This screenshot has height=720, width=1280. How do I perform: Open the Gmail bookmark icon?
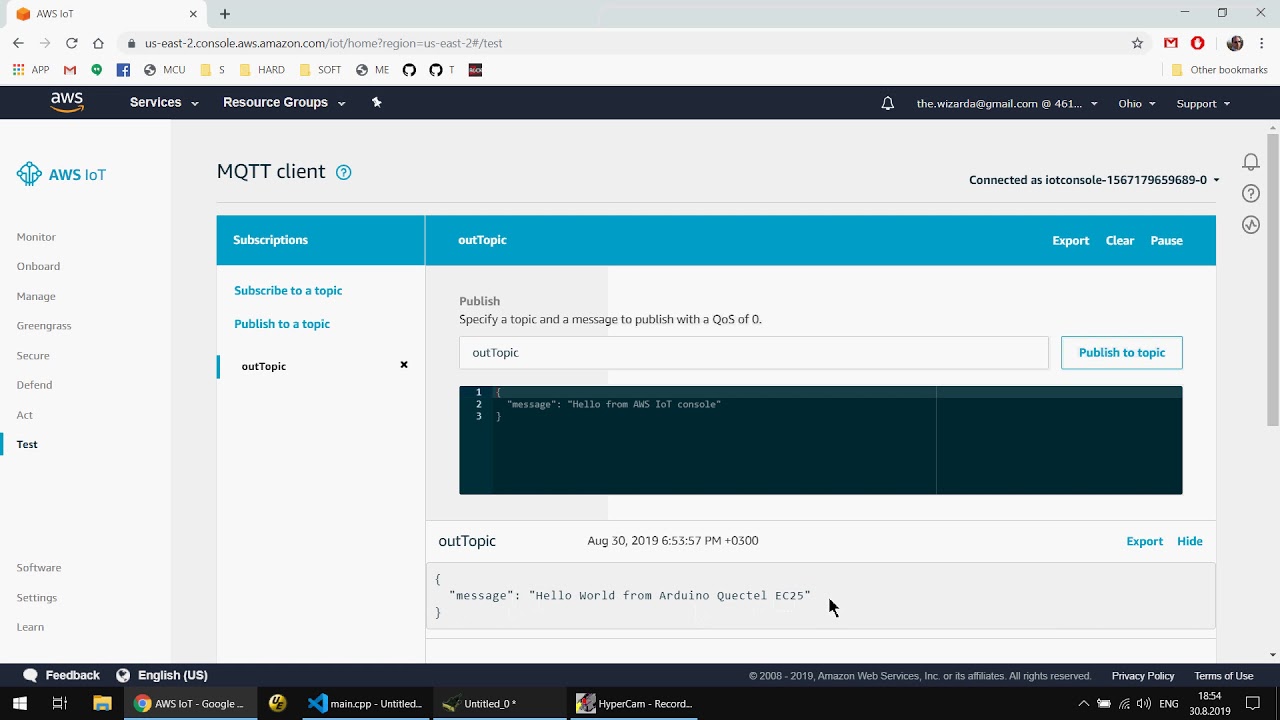(70, 70)
